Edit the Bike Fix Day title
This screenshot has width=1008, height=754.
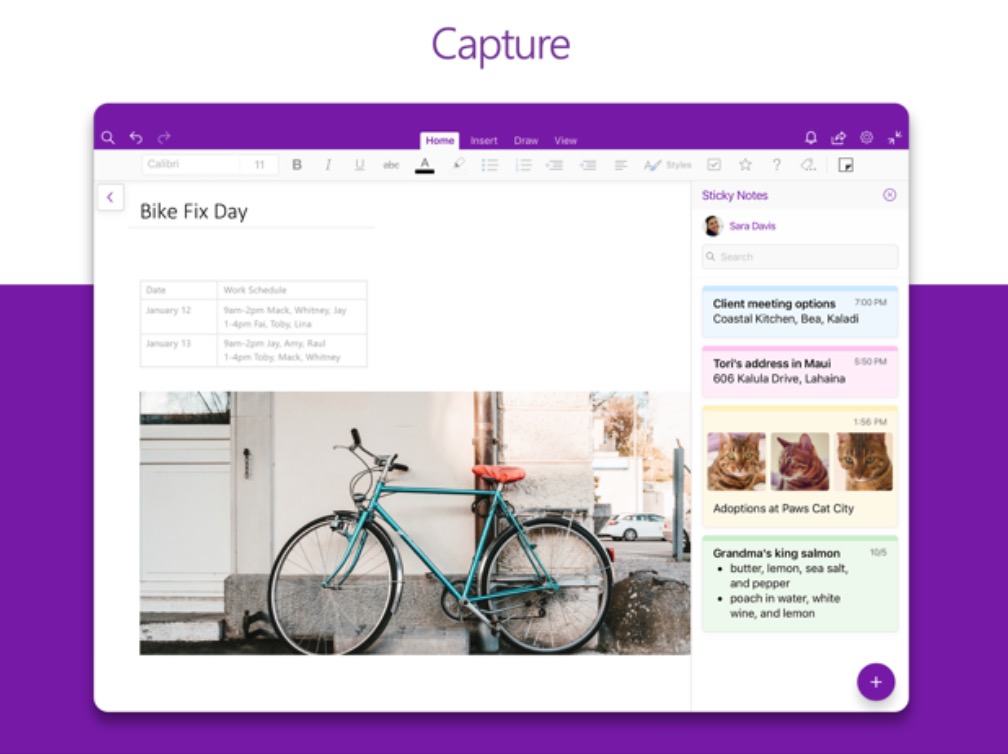coord(194,211)
